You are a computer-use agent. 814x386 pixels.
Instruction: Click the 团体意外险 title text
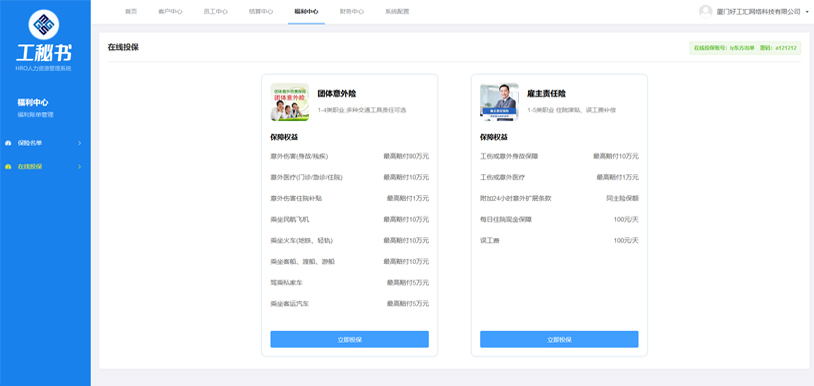click(336, 94)
